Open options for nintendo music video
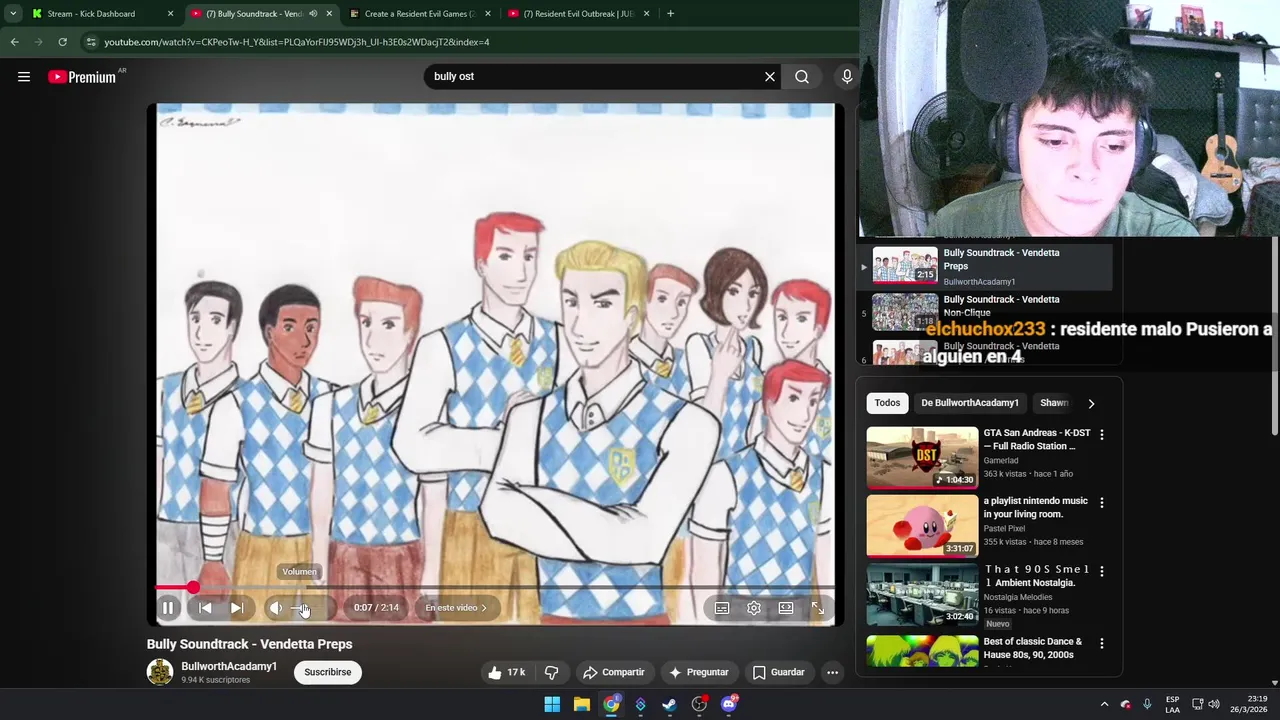 (1102, 503)
